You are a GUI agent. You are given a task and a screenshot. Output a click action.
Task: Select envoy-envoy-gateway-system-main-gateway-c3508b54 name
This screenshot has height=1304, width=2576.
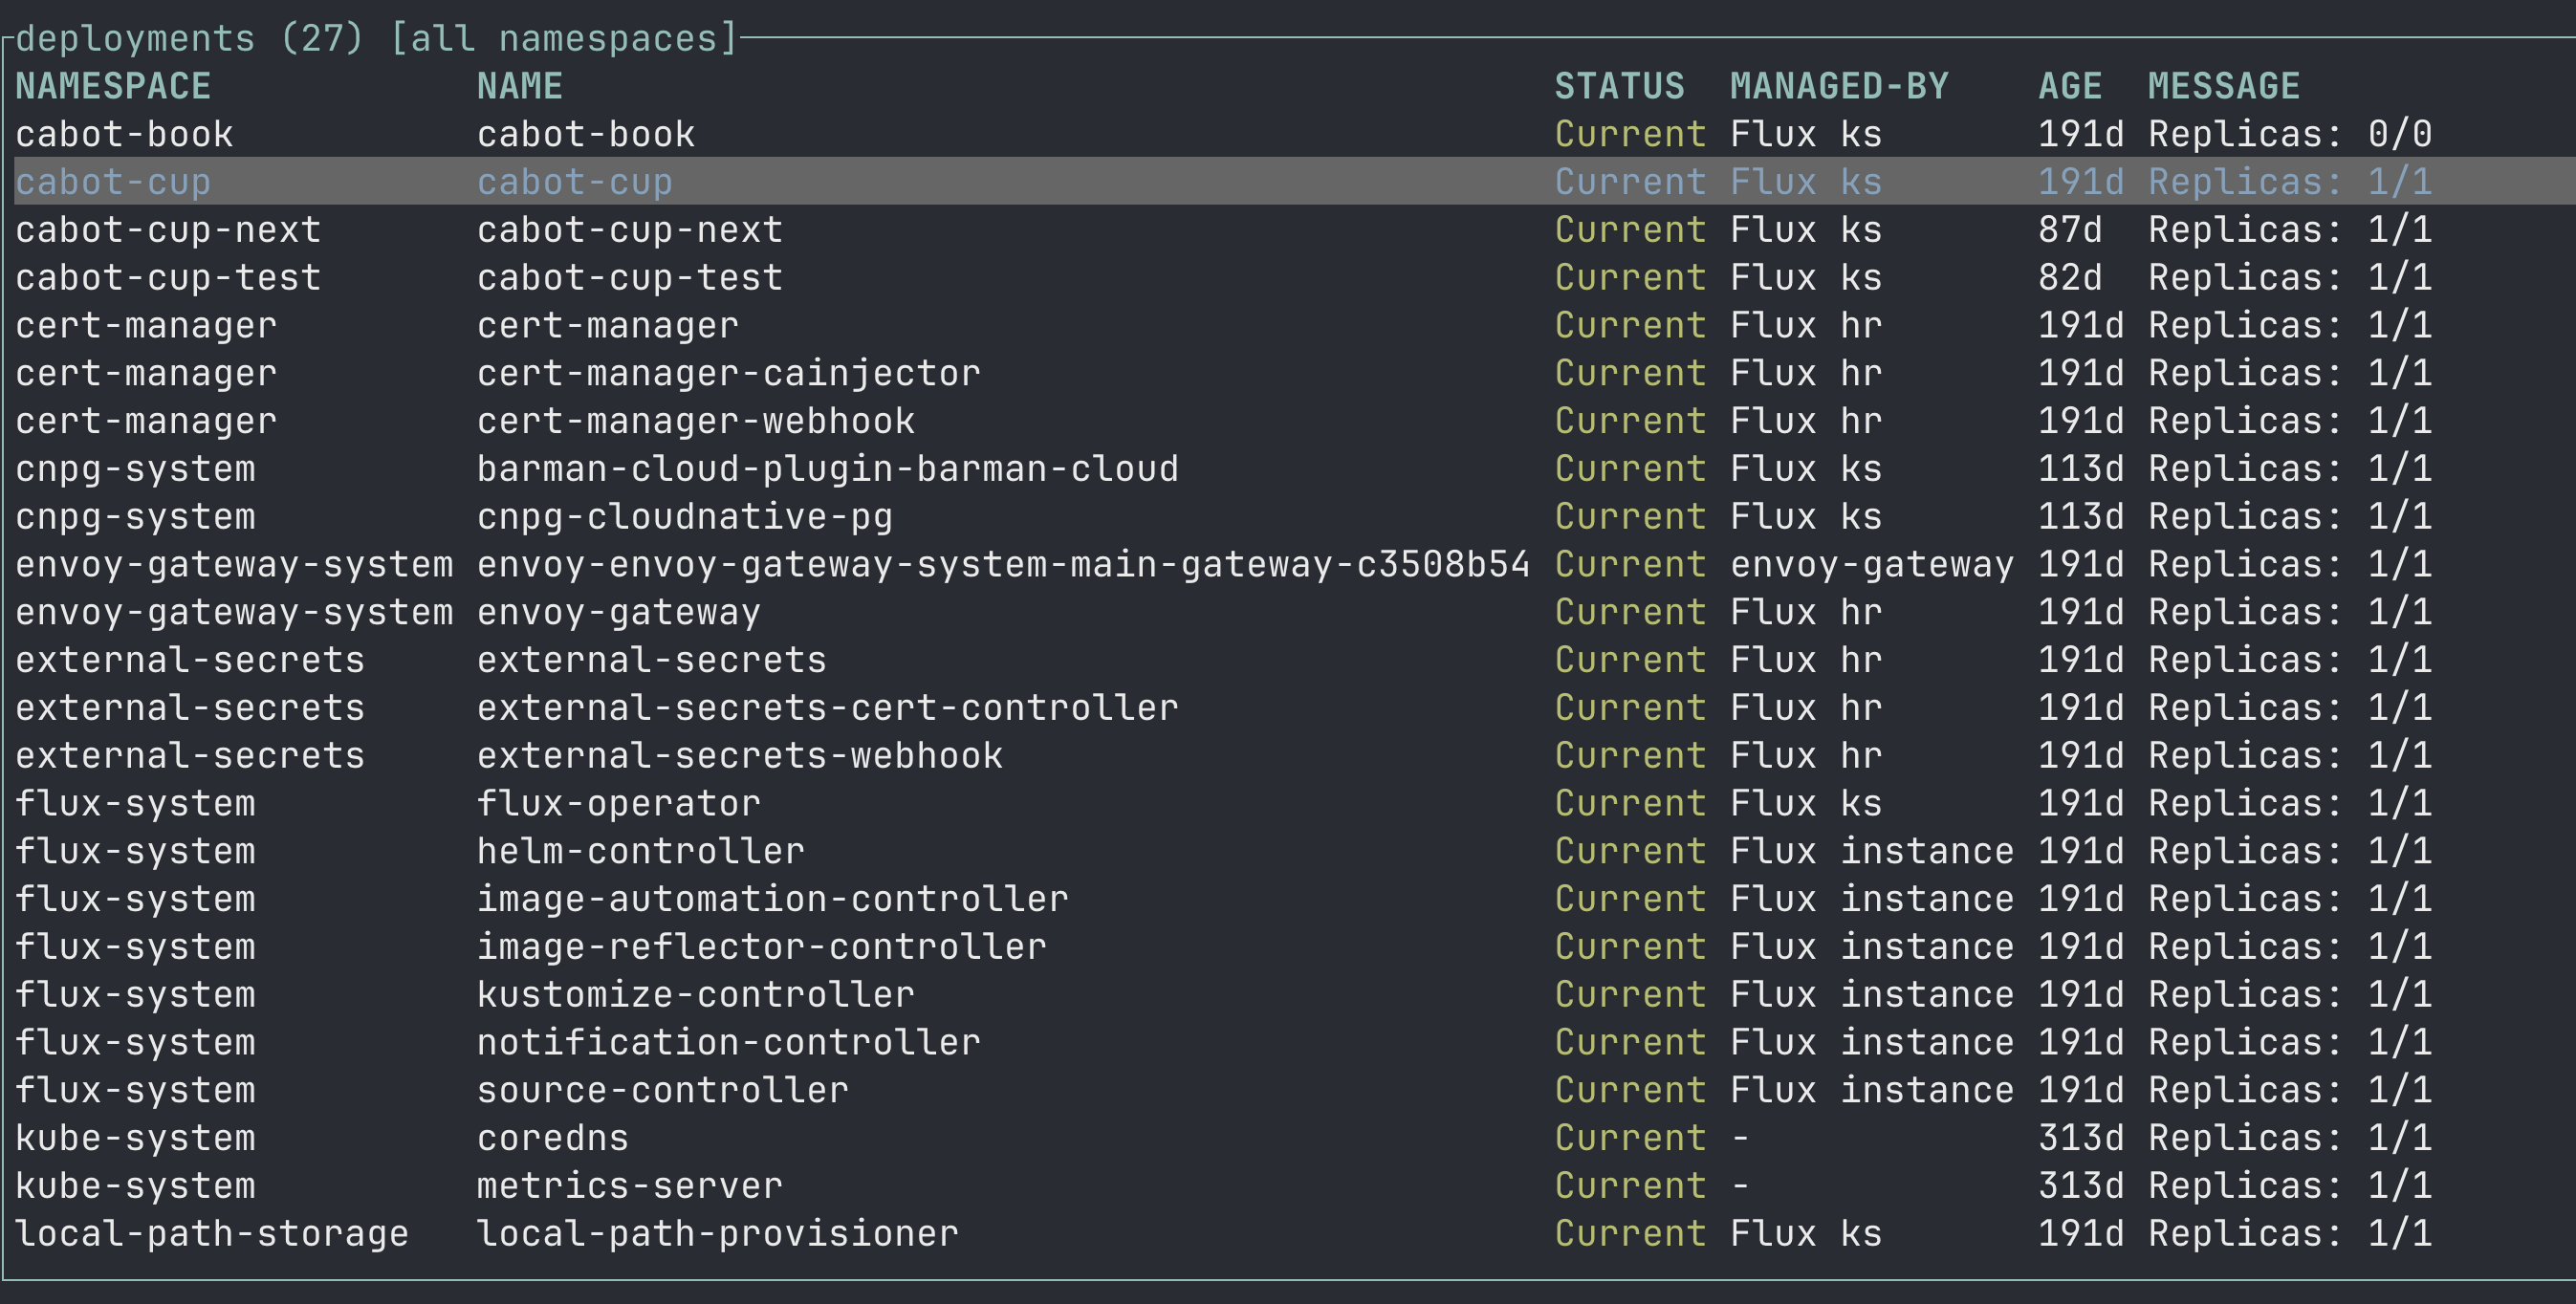coord(1003,564)
